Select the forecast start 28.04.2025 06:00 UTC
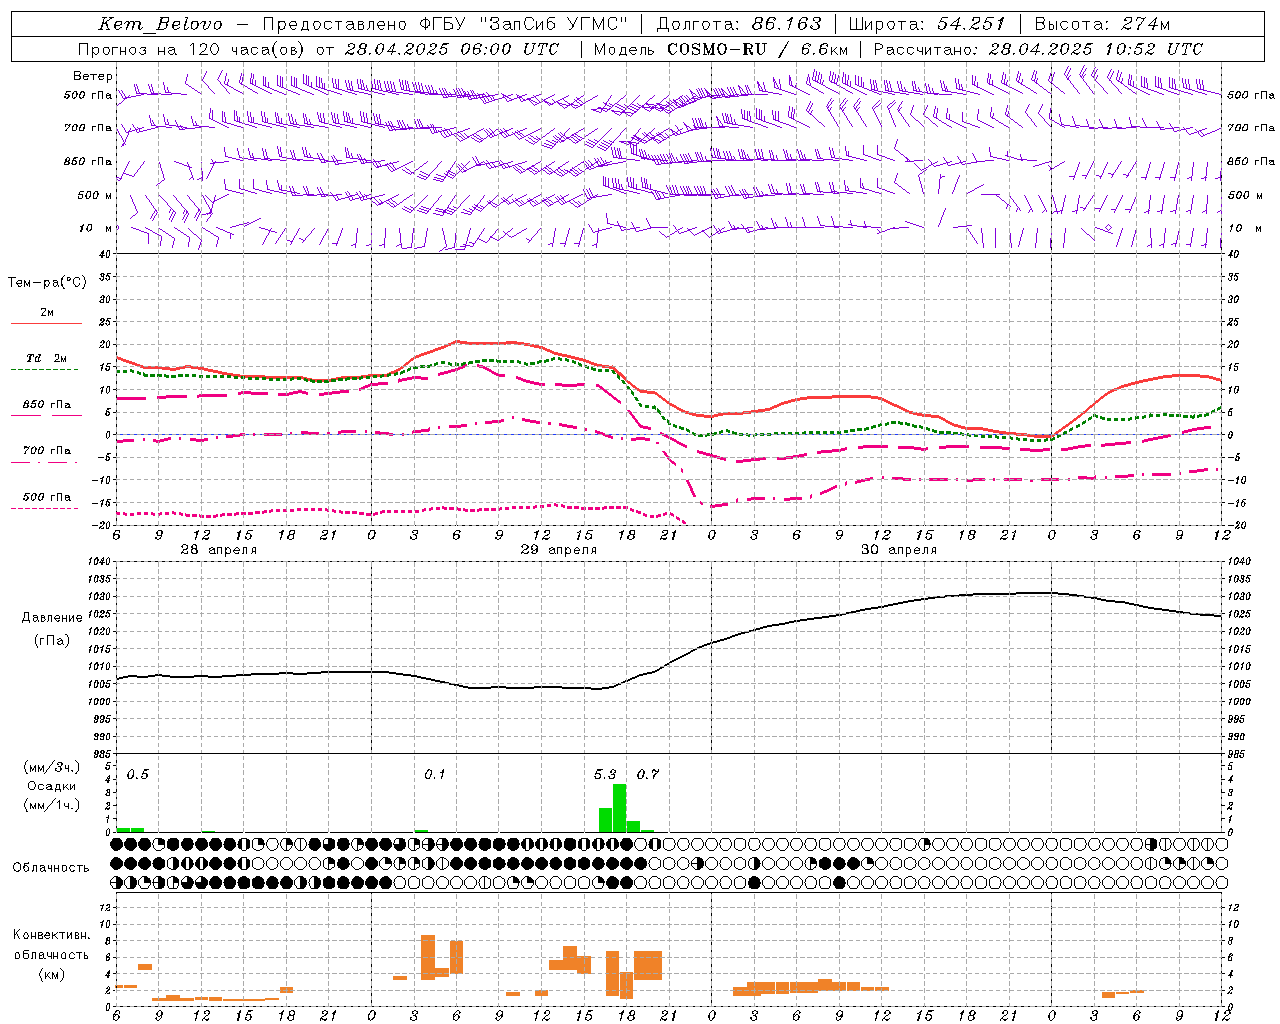This screenshot has width=1280, height=1024. point(451,49)
